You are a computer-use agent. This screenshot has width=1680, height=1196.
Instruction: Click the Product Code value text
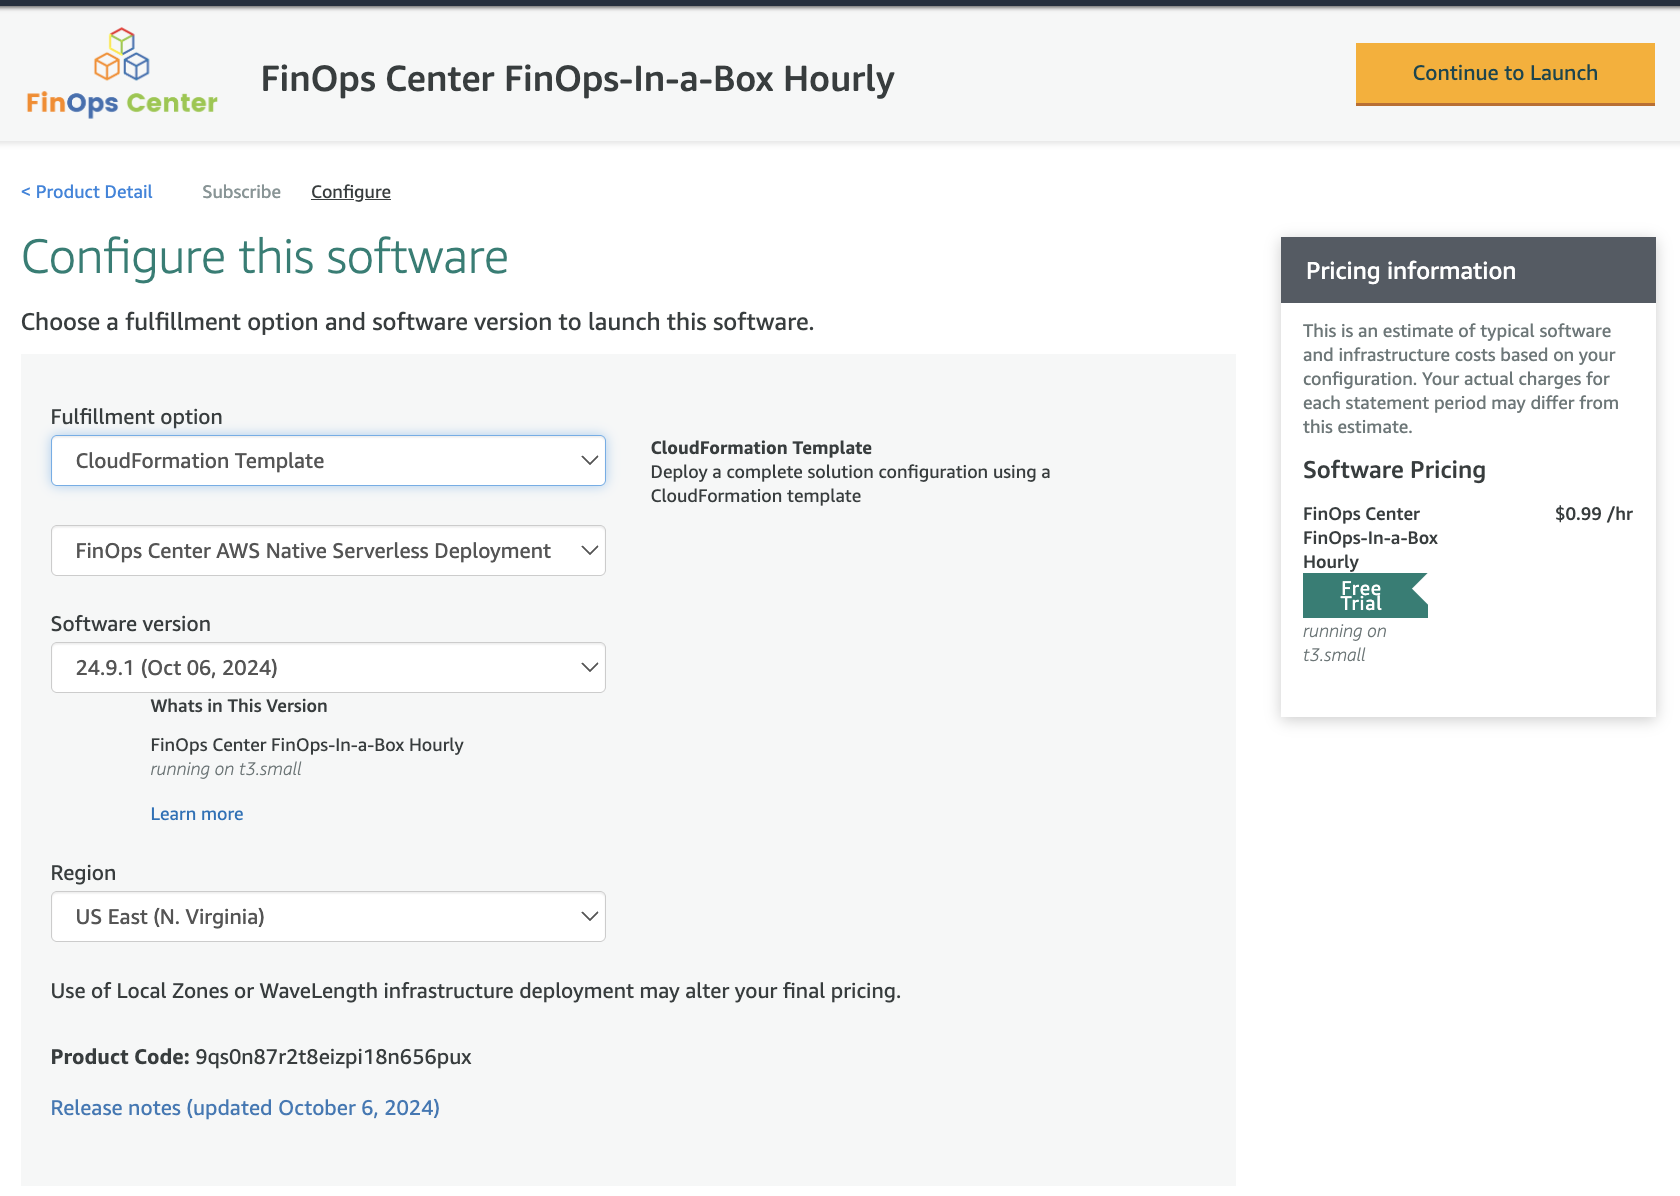click(x=333, y=1057)
